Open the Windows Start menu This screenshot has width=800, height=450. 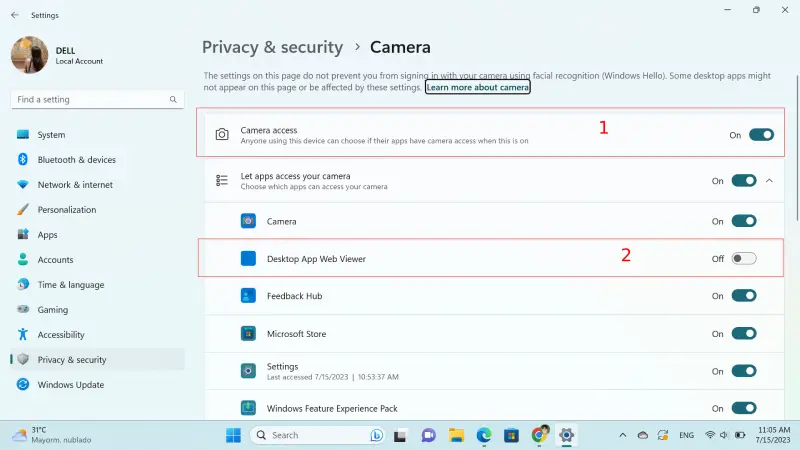[234, 435]
